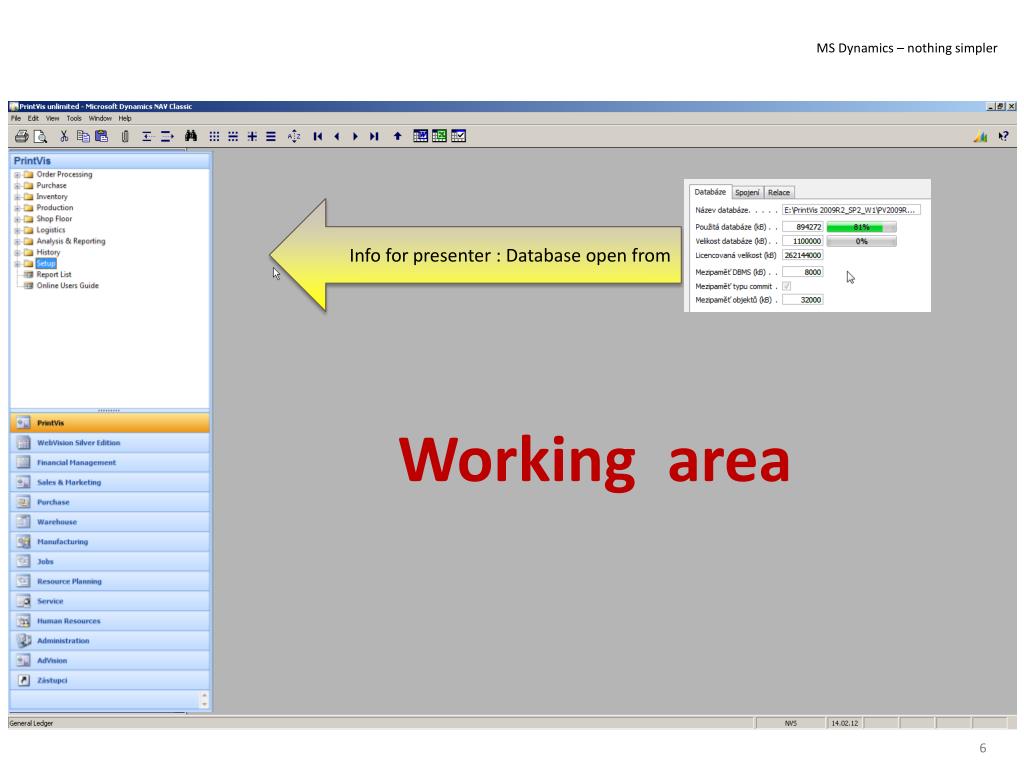The width and height of the screenshot is (1024, 768).
Task: Click the Print toolbar icon
Action: 22,136
